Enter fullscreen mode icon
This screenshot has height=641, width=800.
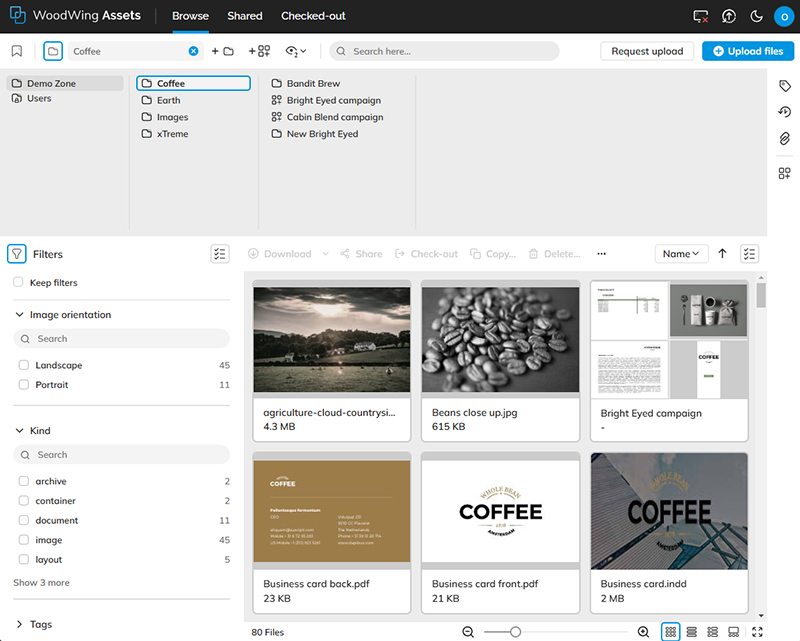tap(758, 632)
